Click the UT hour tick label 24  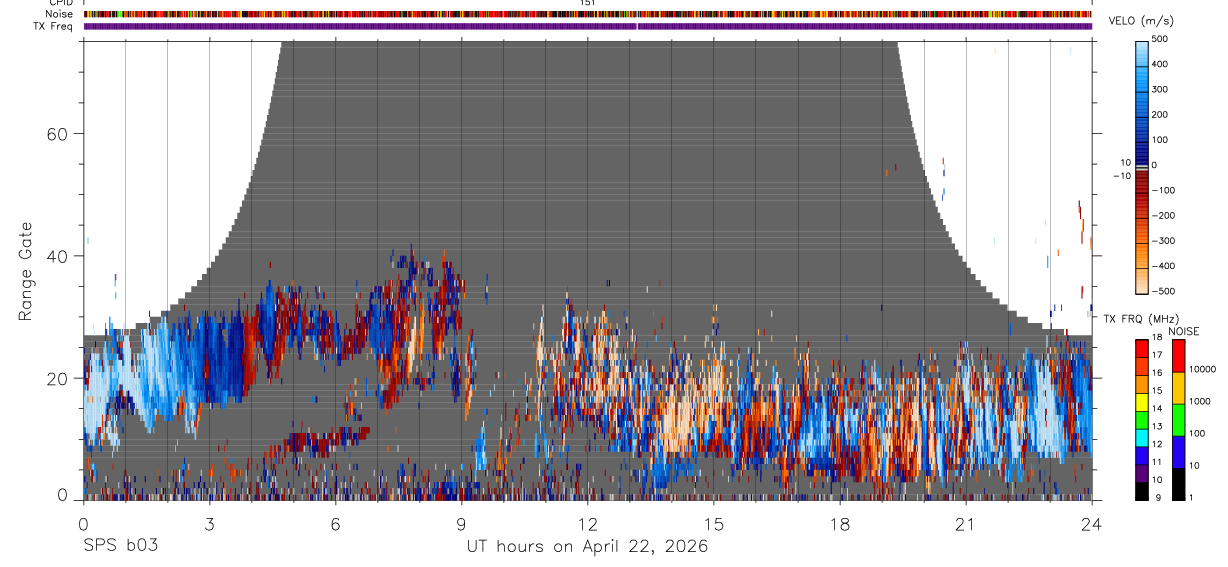click(x=1091, y=523)
